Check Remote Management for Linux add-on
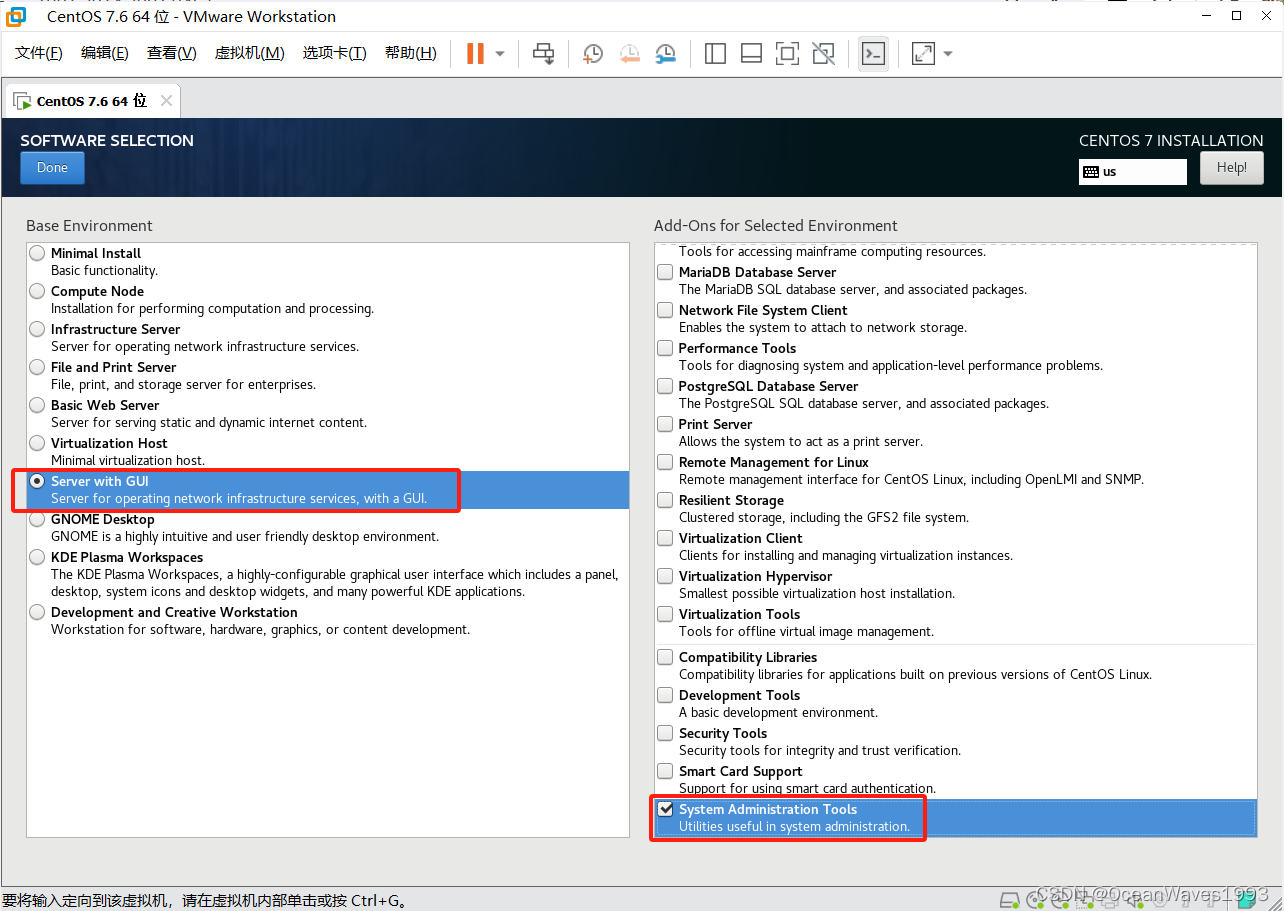The width and height of the screenshot is (1284, 911). point(665,462)
